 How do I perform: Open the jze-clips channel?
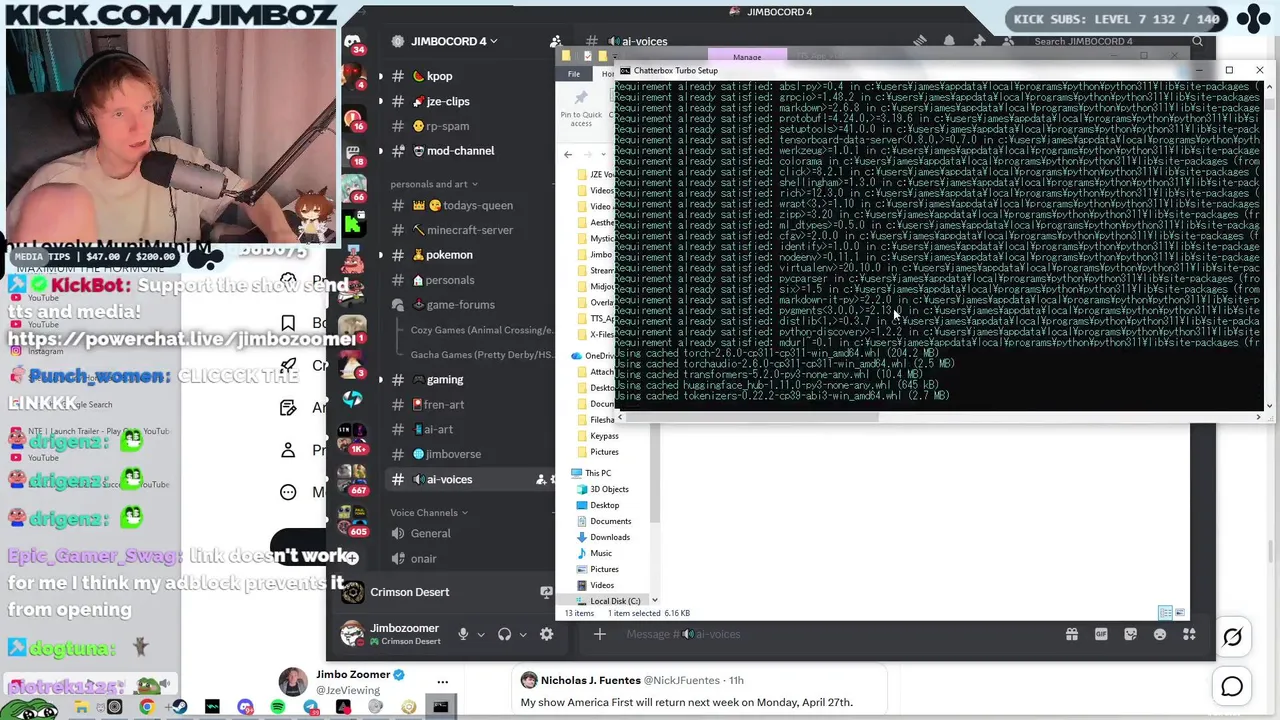pos(447,101)
